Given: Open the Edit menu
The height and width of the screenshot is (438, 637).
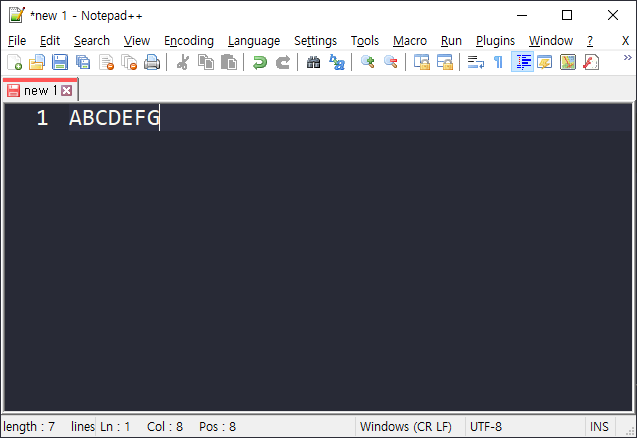Looking at the screenshot, I should [50, 41].
